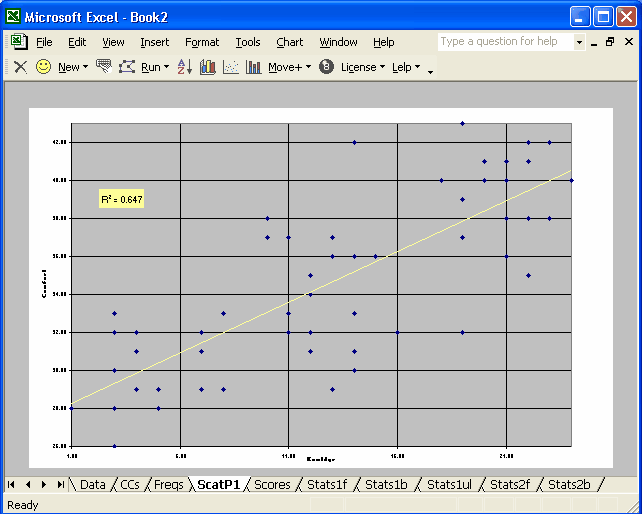Screen dimensions: 642x514
Task: Click the histogram chart icon before Move+
Action: pyautogui.click(x=253, y=67)
